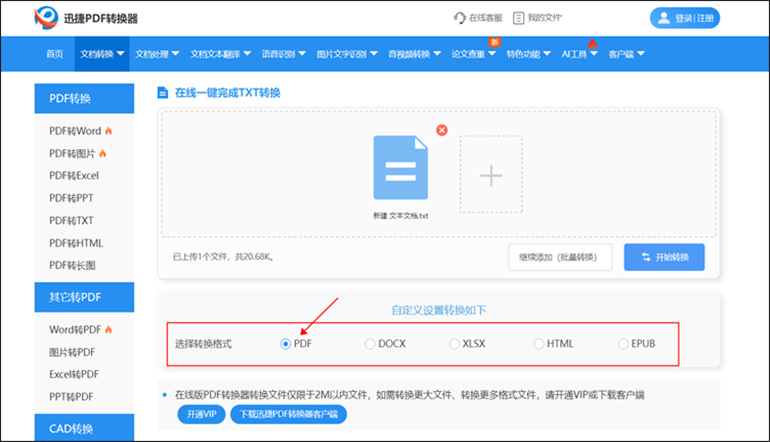Click the label 选择转换格式
770x442 pixels.
(x=203, y=344)
